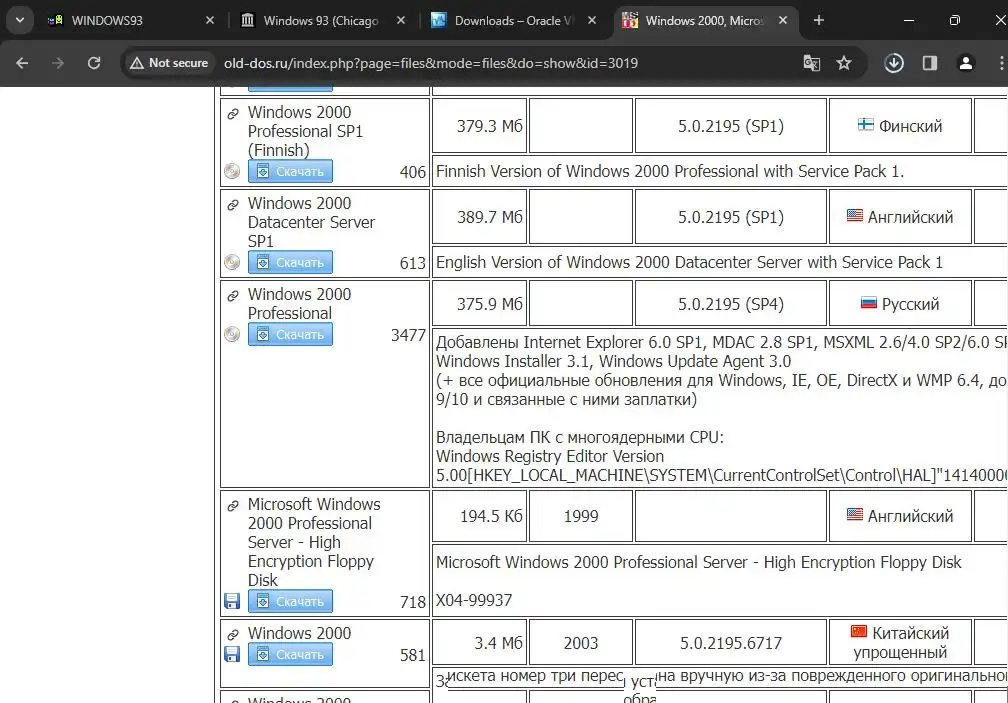Viewport: 1008px width, 703px height.
Task: Download Windows 2000 Professional SP1 Finnish
Action: click(x=291, y=172)
